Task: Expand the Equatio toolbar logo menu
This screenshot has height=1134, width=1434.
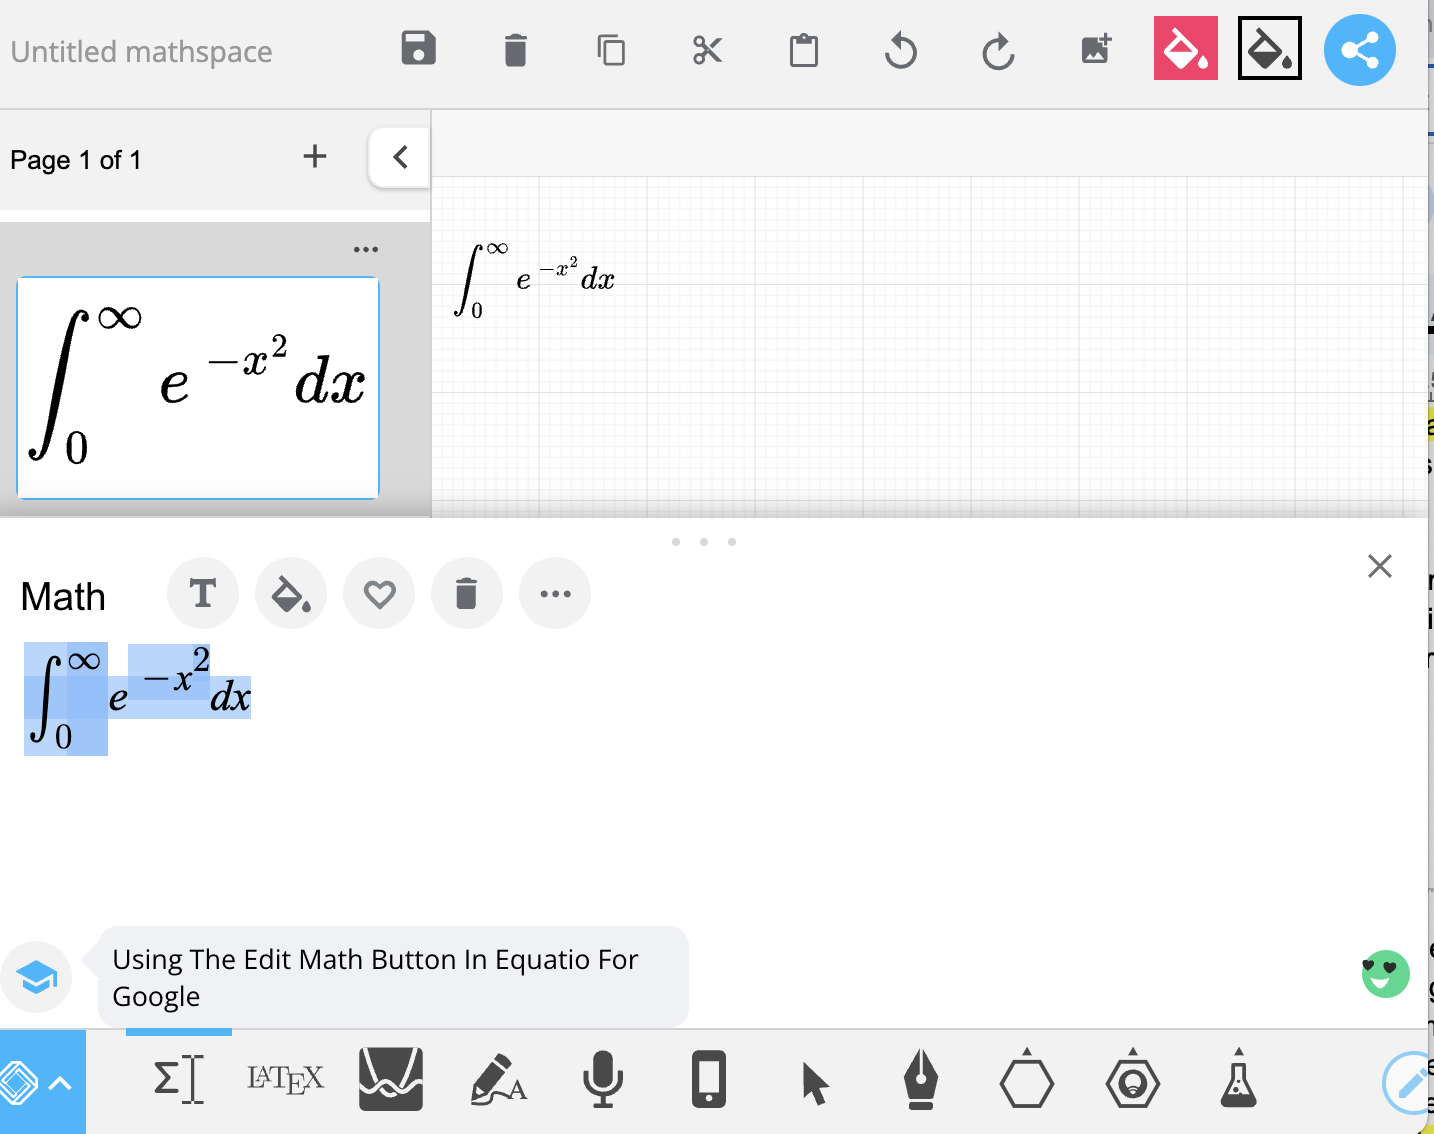Action: pyautogui.click(x=42, y=1082)
